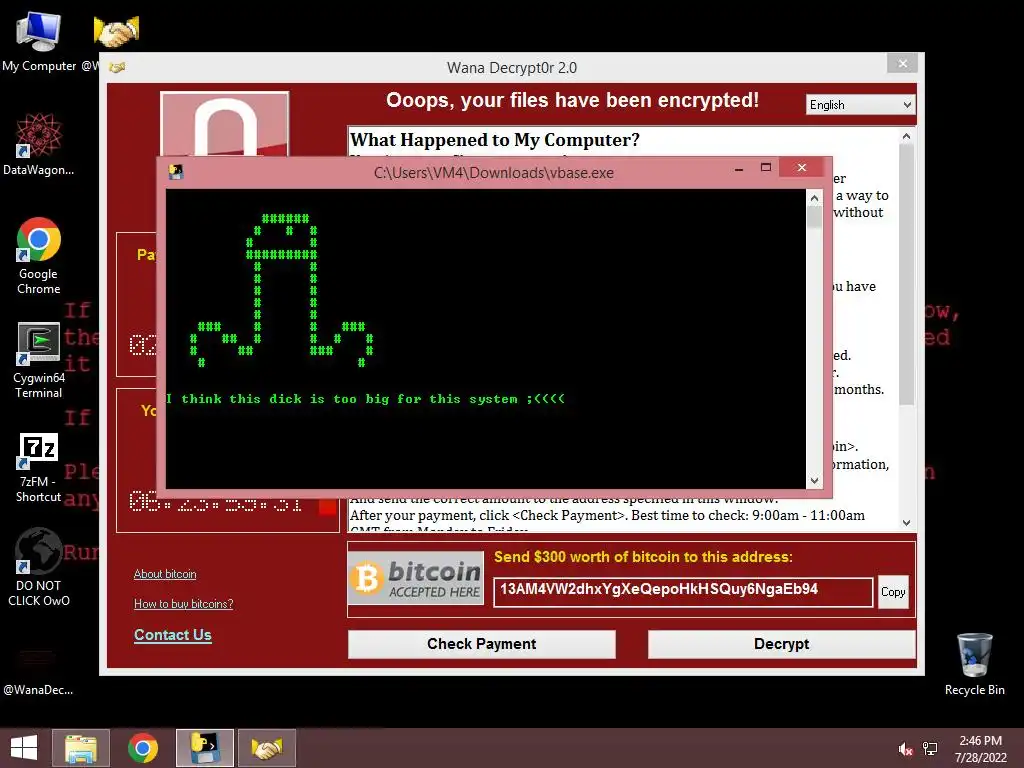Click the network tray icon
This screenshot has width=1024, height=768.
point(930,749)
